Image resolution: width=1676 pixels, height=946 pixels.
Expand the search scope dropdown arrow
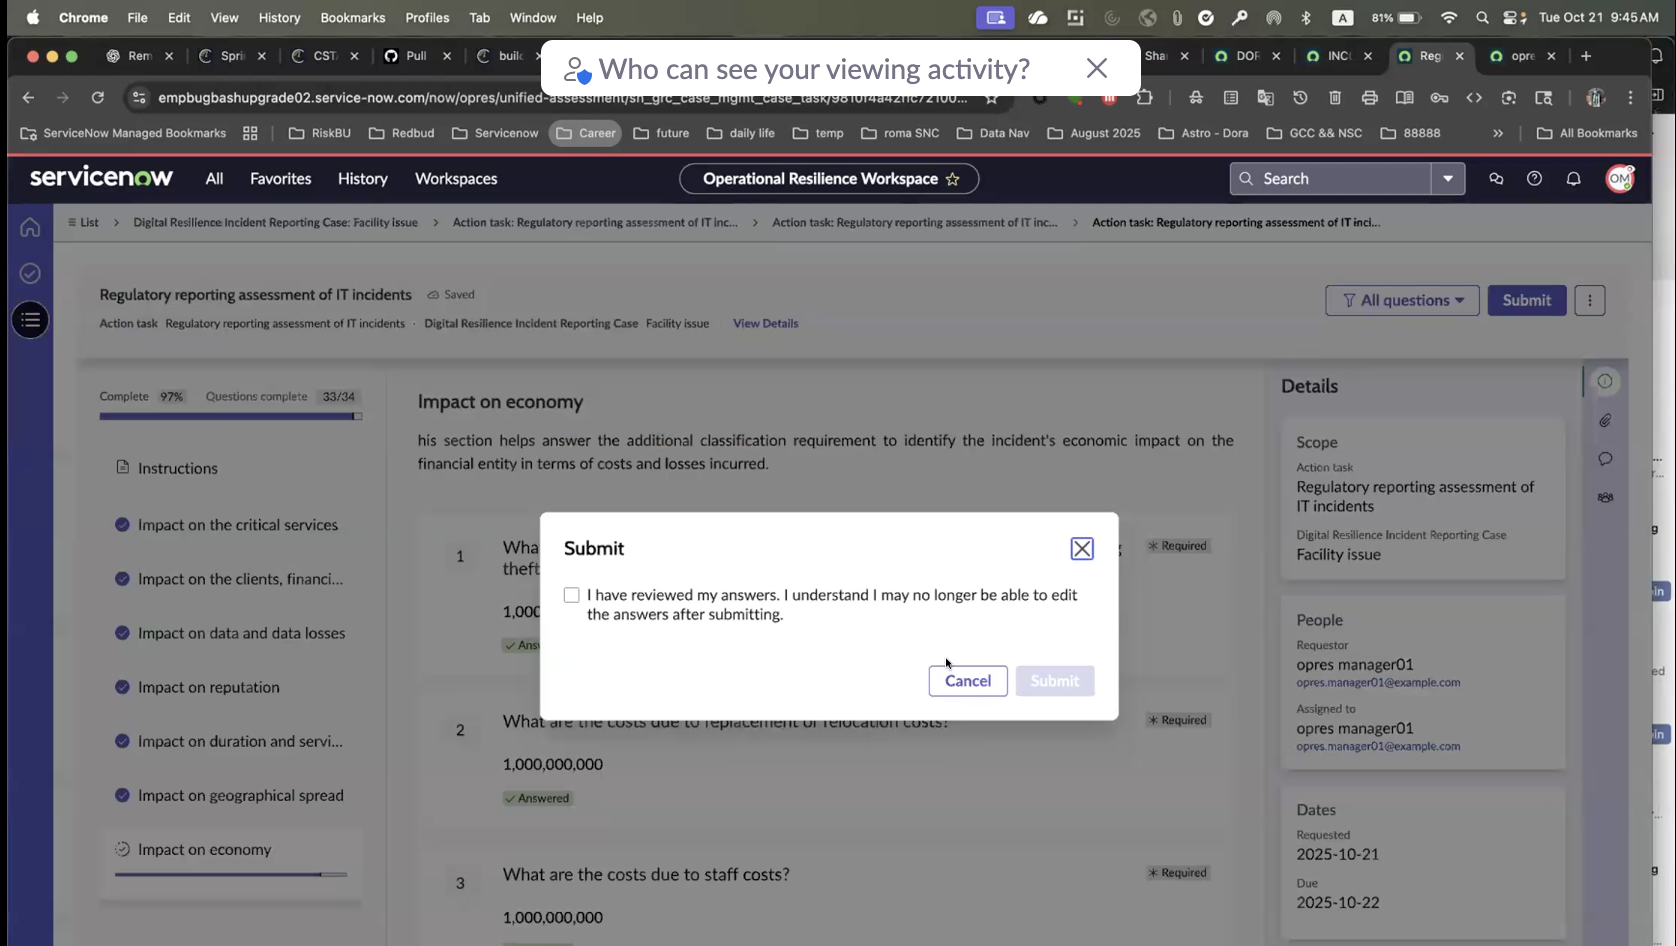click(1448, 178)
